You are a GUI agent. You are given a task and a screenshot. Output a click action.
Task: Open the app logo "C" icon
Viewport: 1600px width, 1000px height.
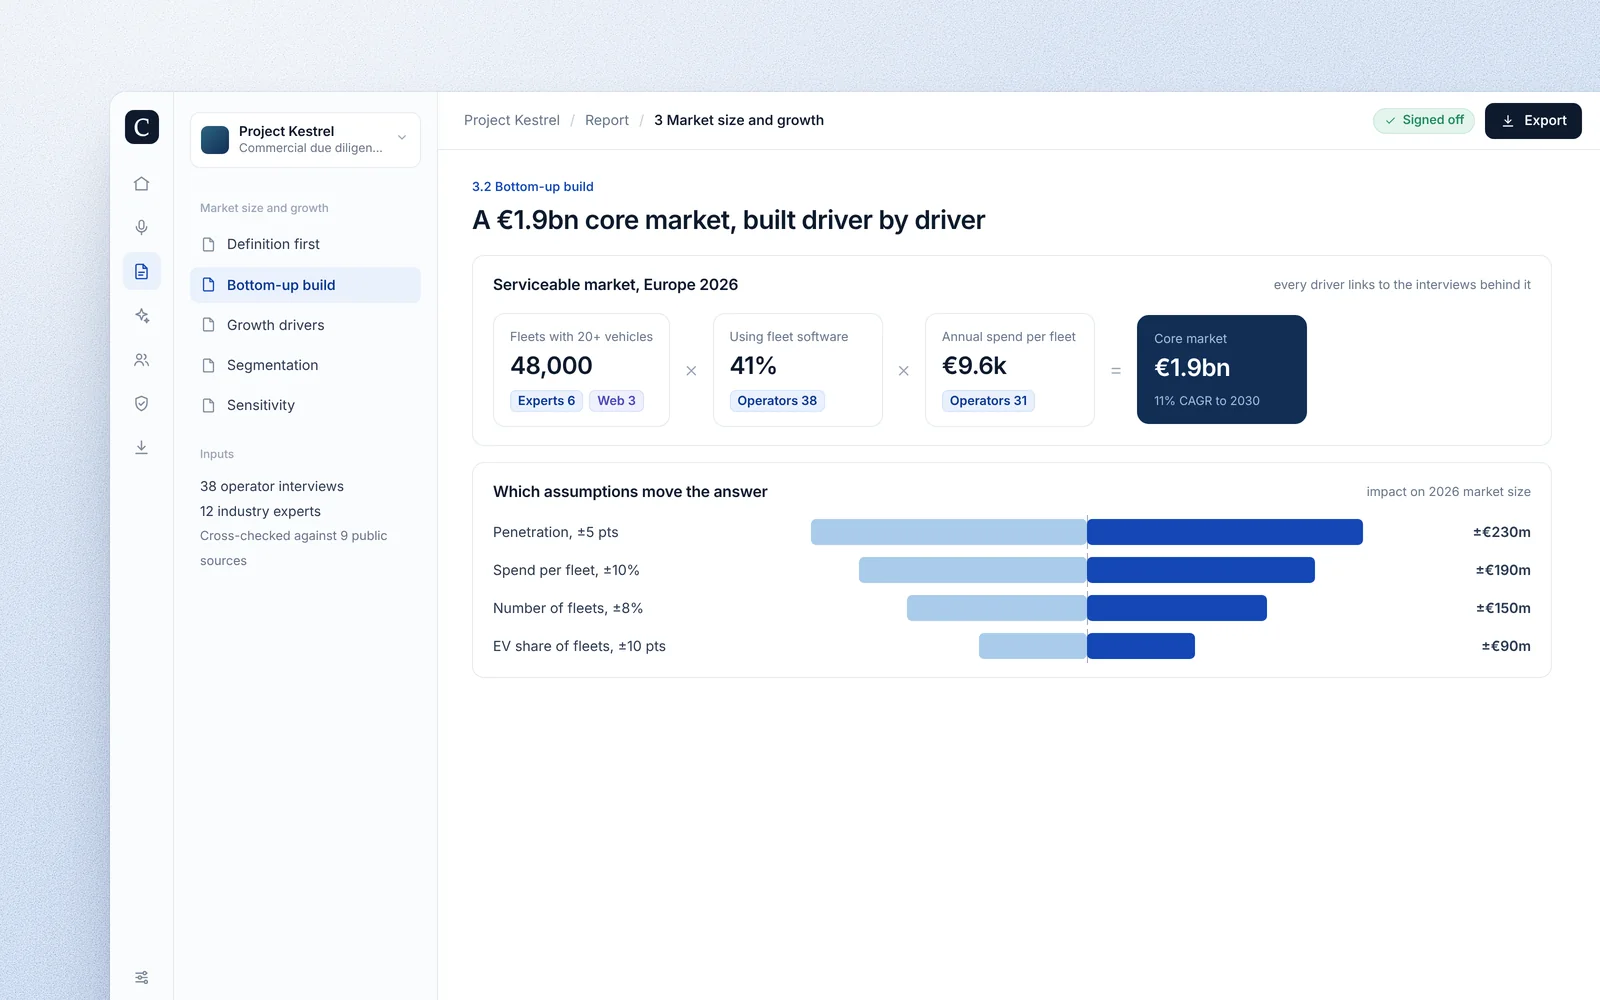pos(142,127)
